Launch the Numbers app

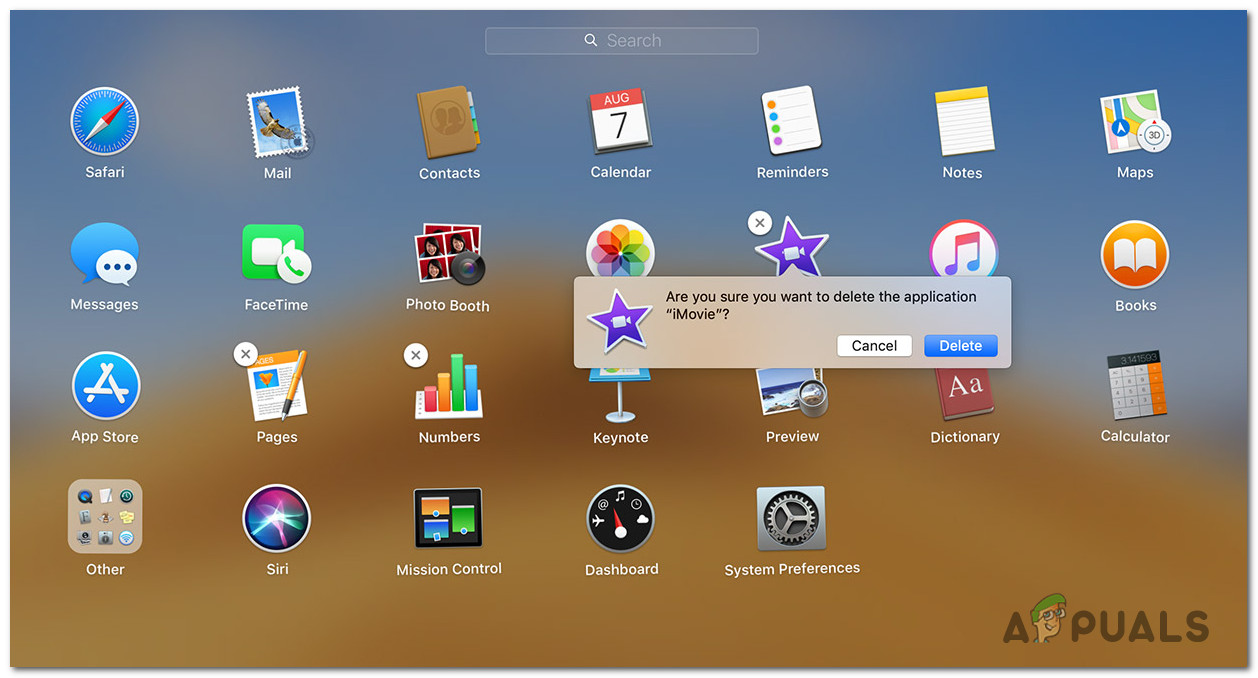pyautogui.click(x=449, y=386)
